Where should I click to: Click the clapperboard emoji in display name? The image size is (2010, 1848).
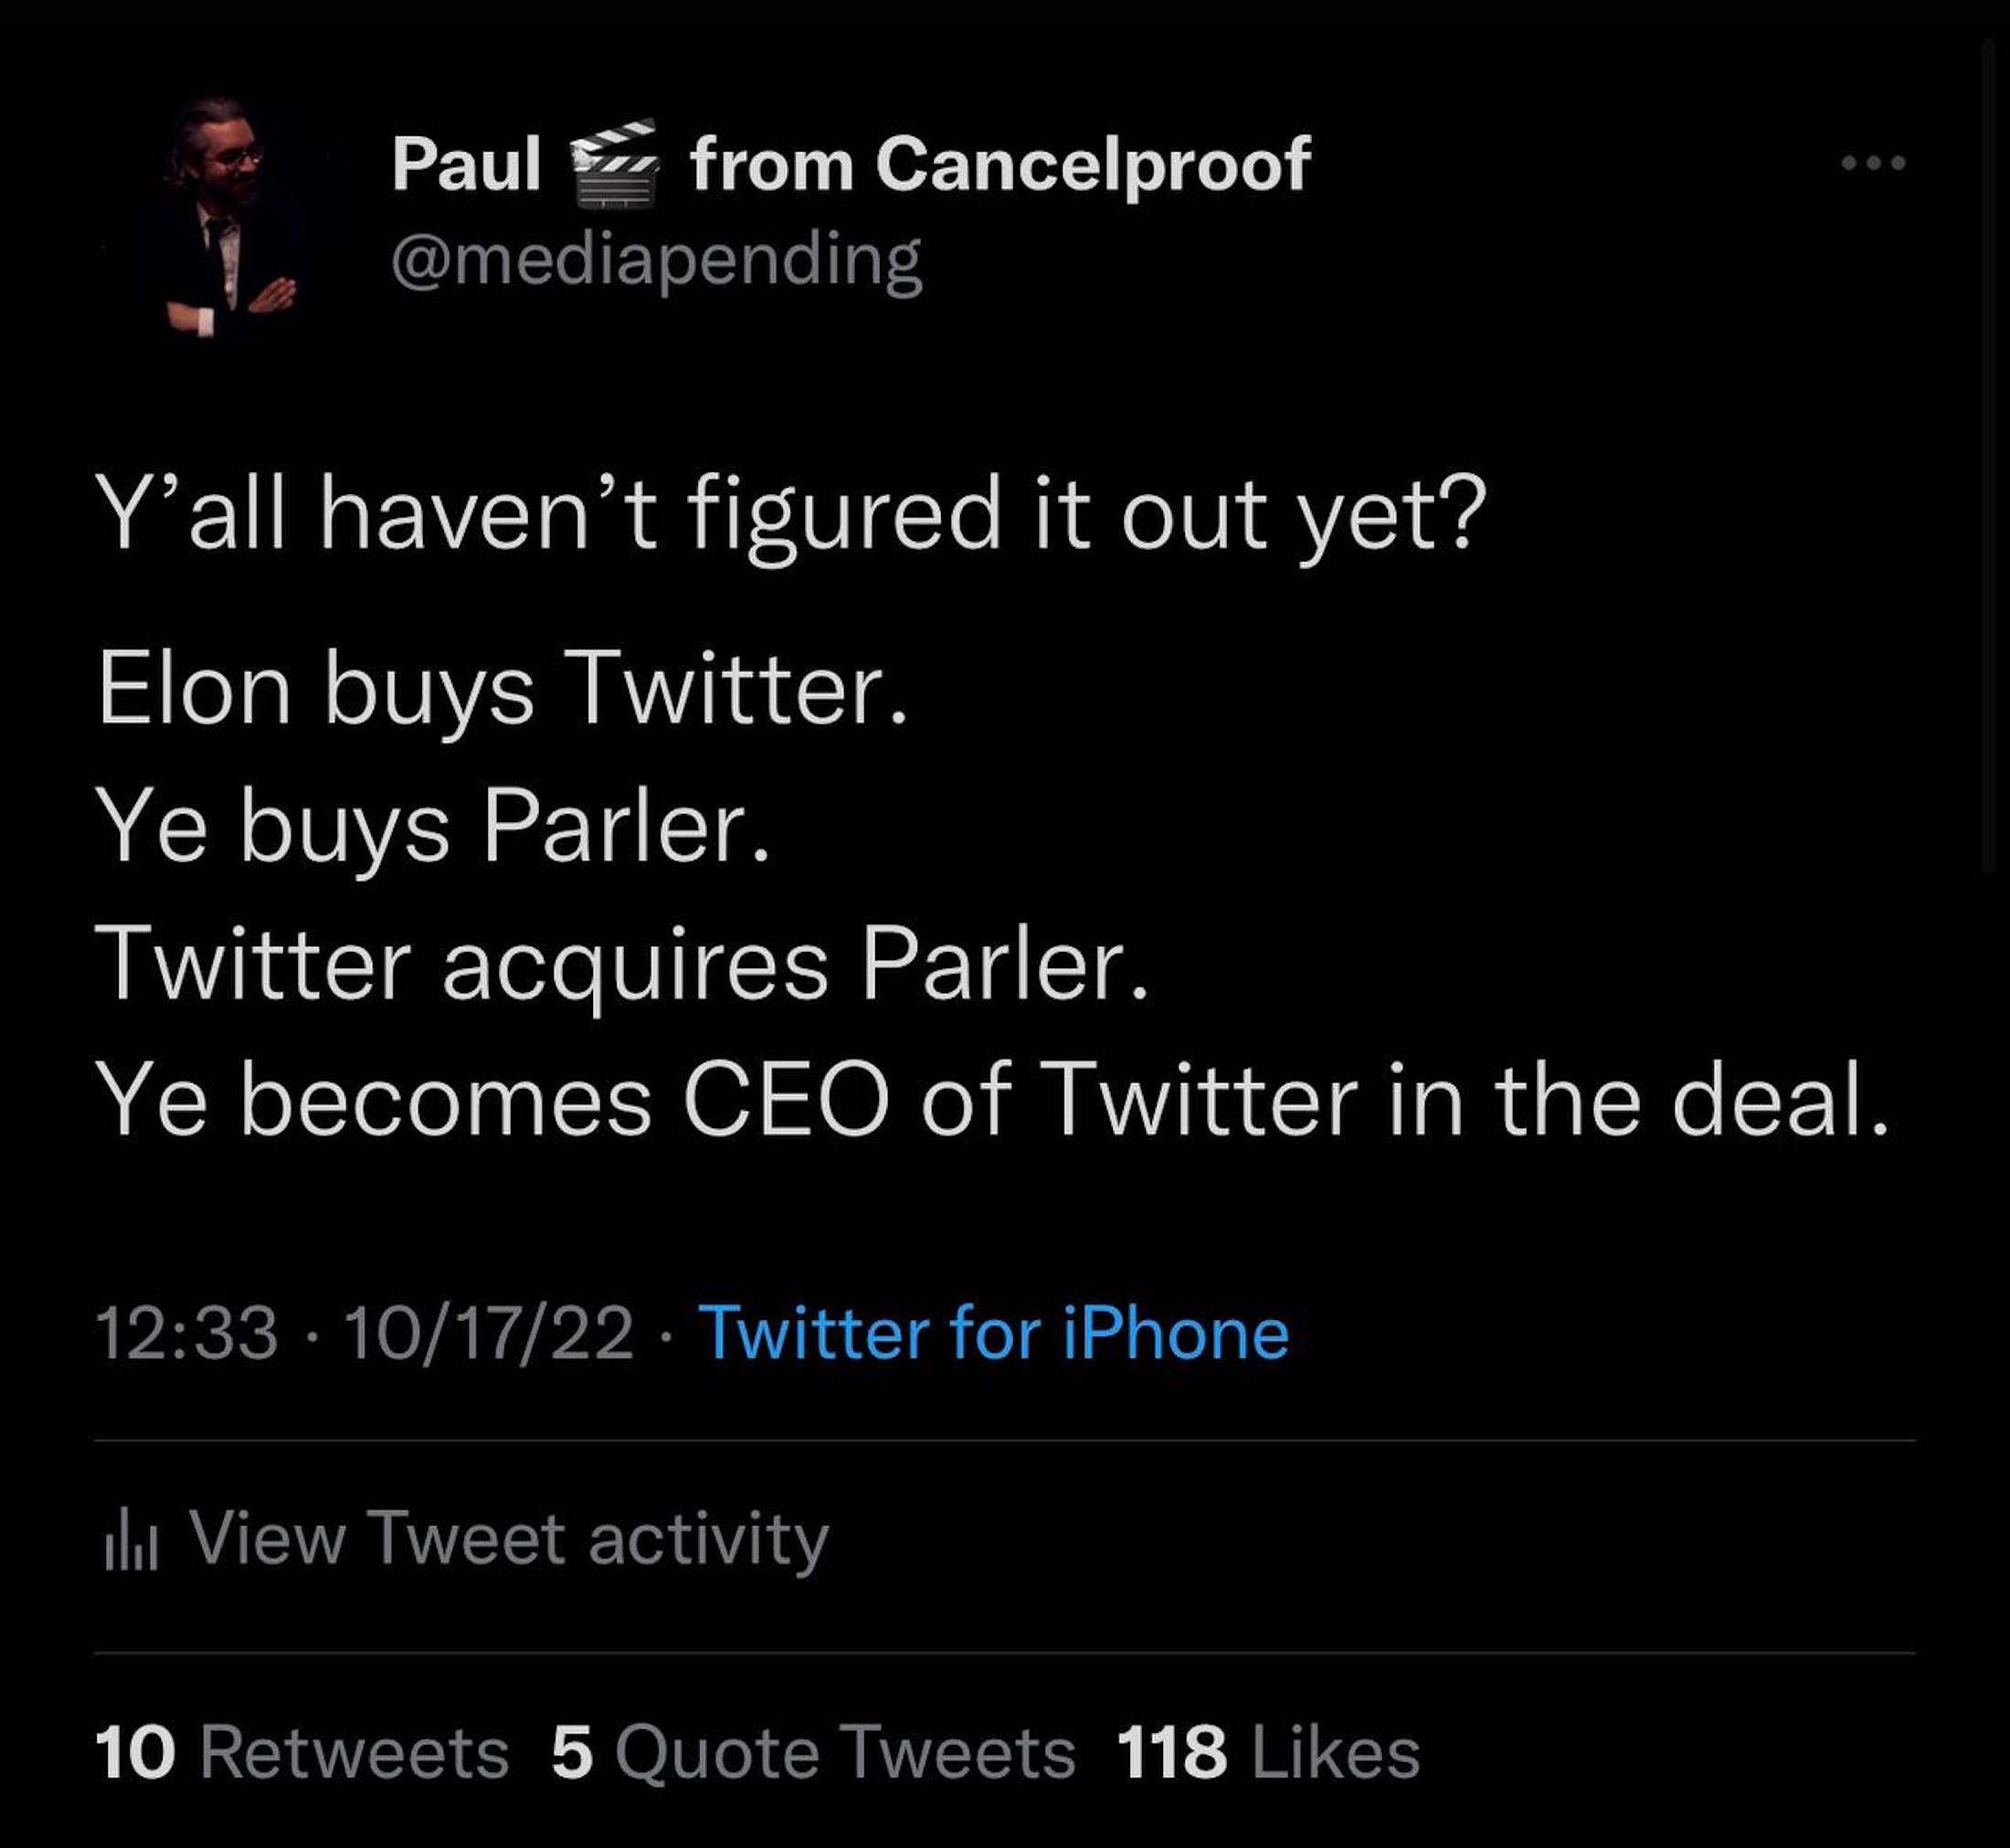coord(614,163)
